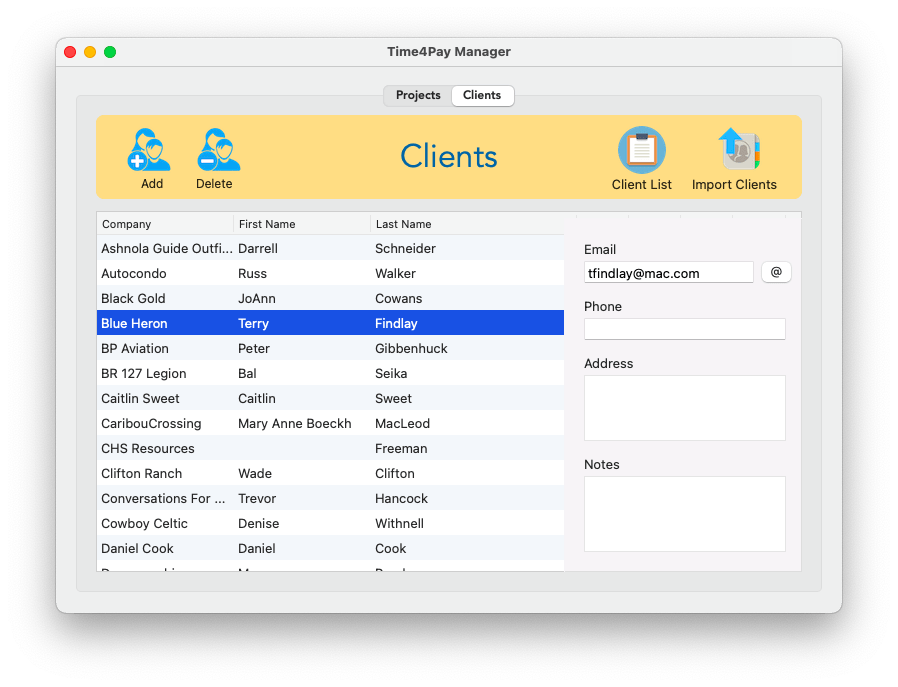Click last name Gibbenhuck
This screenshot has width=898, height=687.
click(x=411, y=348)
